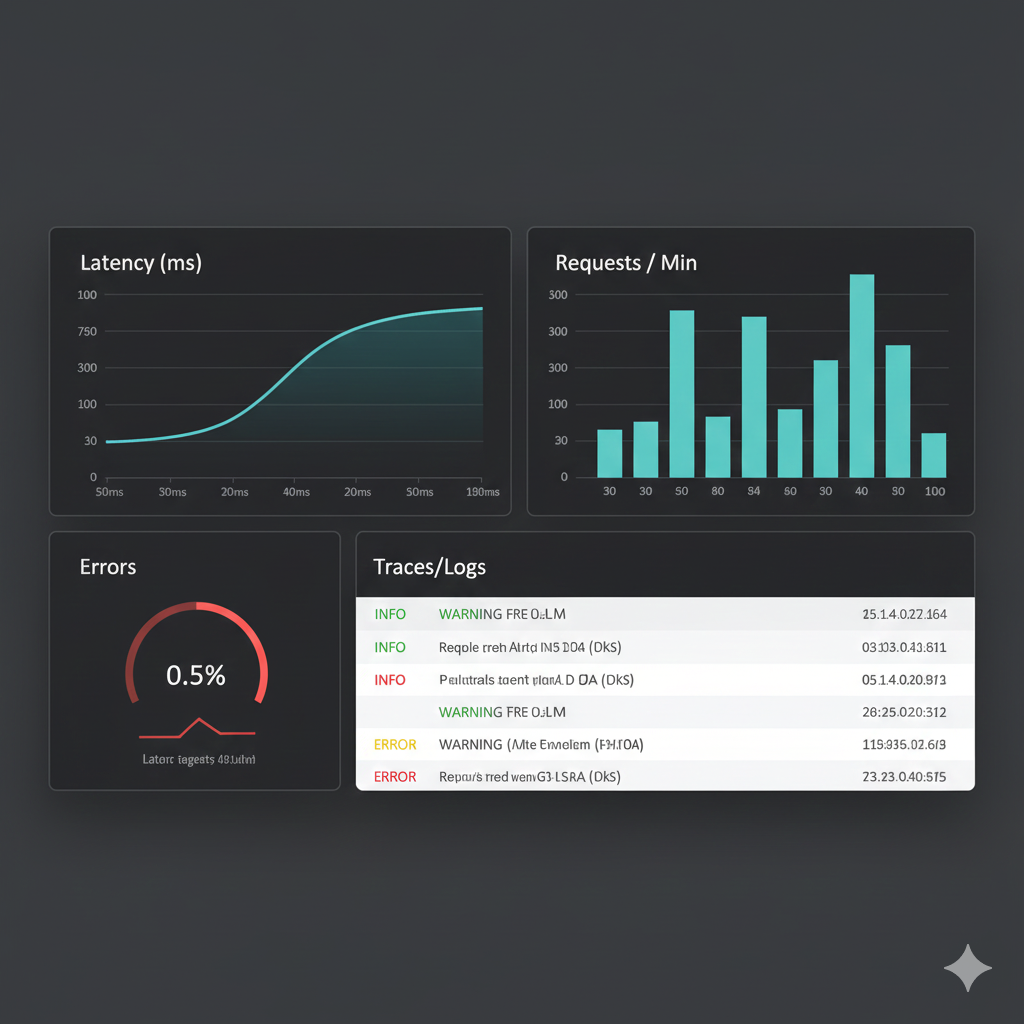Click the red ERROR badge on the last log row
Viewport: 1024px width, 1024px height.
click(x=395, y=777)
